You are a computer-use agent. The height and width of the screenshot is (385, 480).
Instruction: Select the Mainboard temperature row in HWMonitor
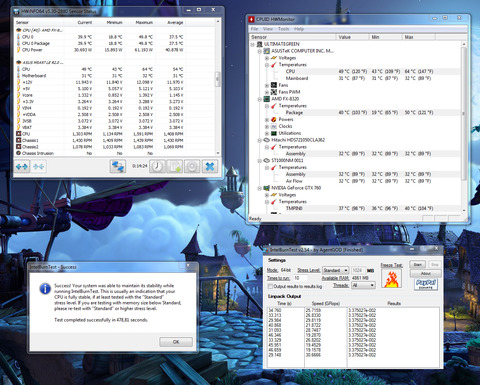pyautogui.click(x=356, y=78)
